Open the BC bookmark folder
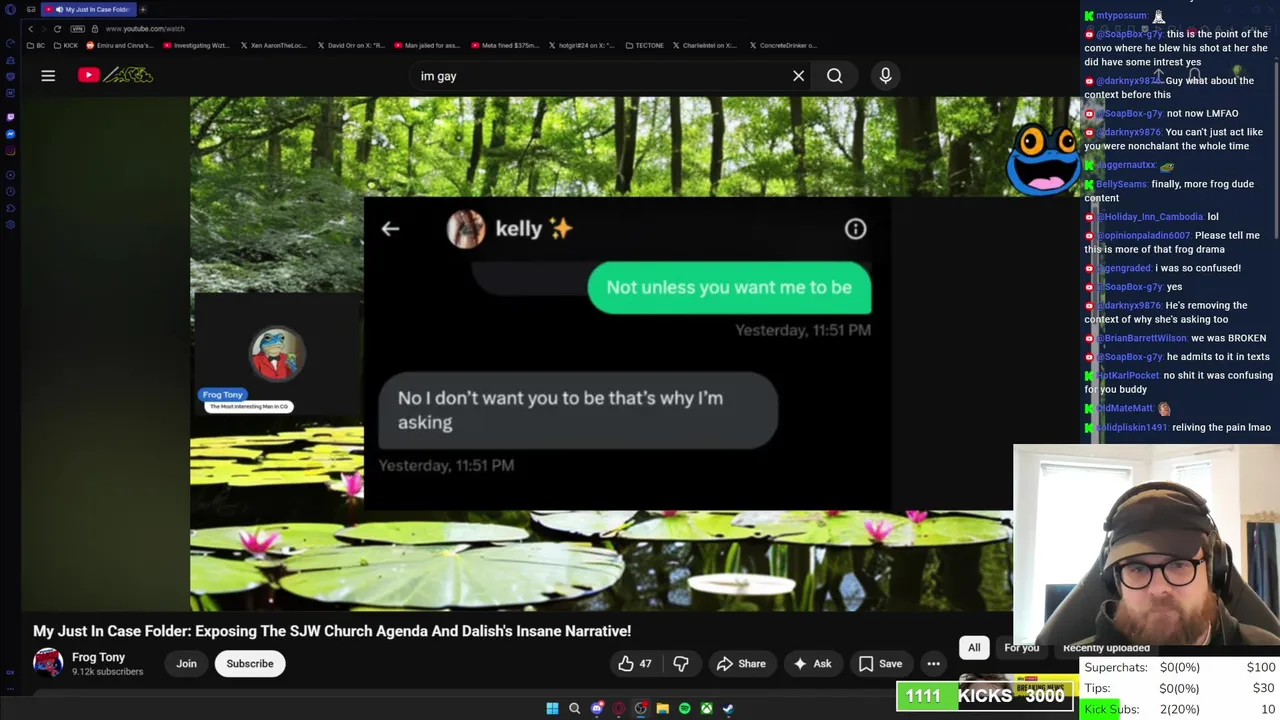1280x720 pixels. [x=35, y=45]
